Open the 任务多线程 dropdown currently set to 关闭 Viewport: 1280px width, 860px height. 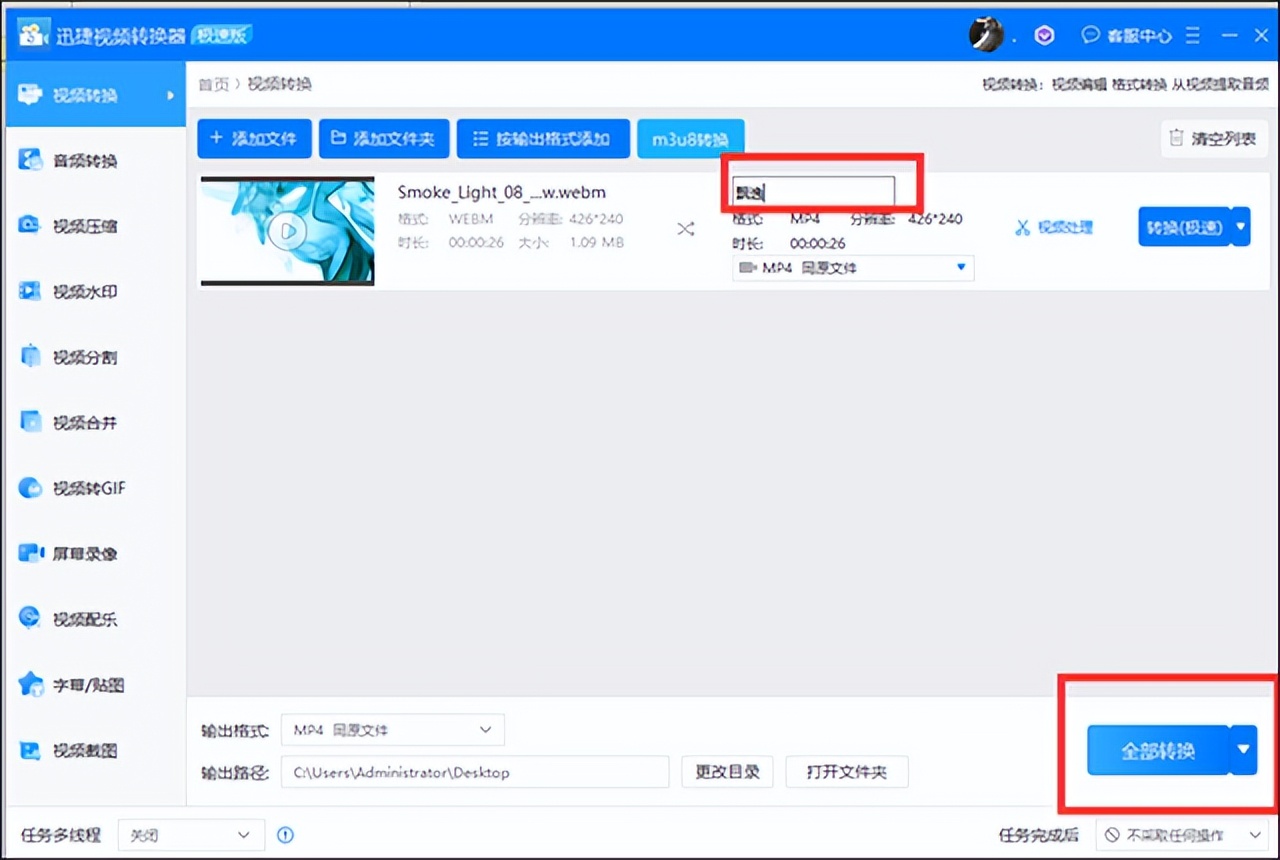(190, 835)
